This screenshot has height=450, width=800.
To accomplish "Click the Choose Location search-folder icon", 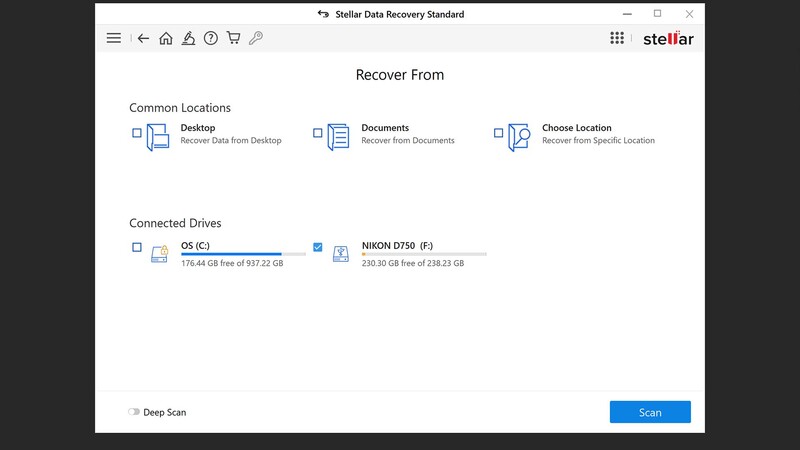I will click(519, 137).
